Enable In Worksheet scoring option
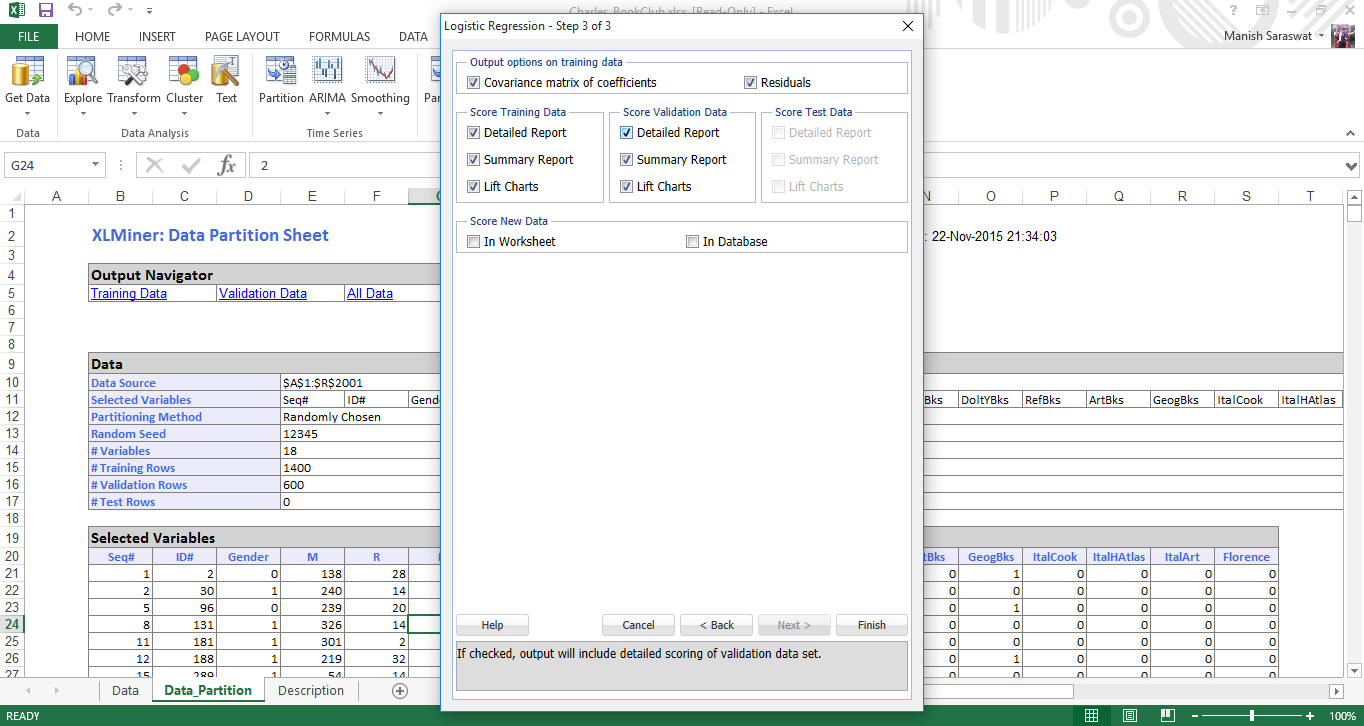 click(474, 242)
